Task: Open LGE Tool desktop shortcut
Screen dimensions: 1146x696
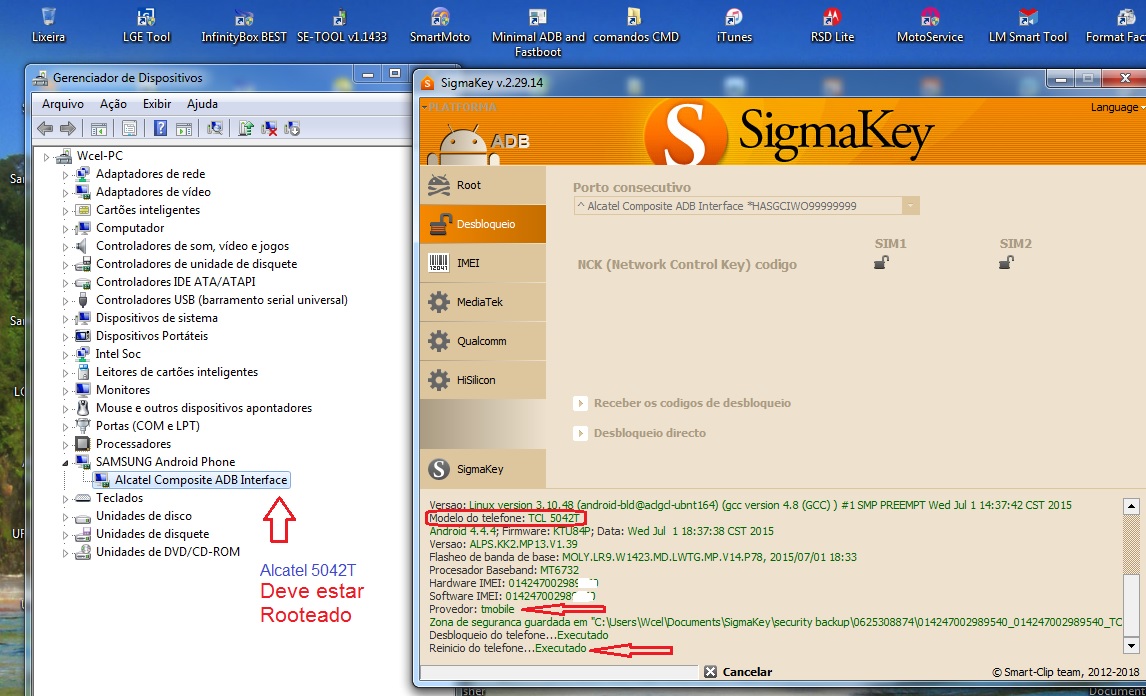Action: 146,23
